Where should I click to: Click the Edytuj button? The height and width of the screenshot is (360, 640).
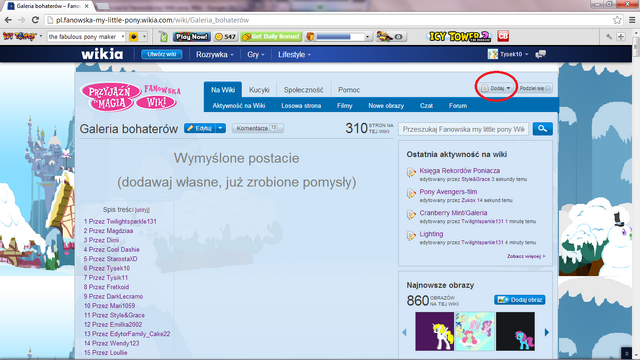pyautogui.click(x=200, y=128)
